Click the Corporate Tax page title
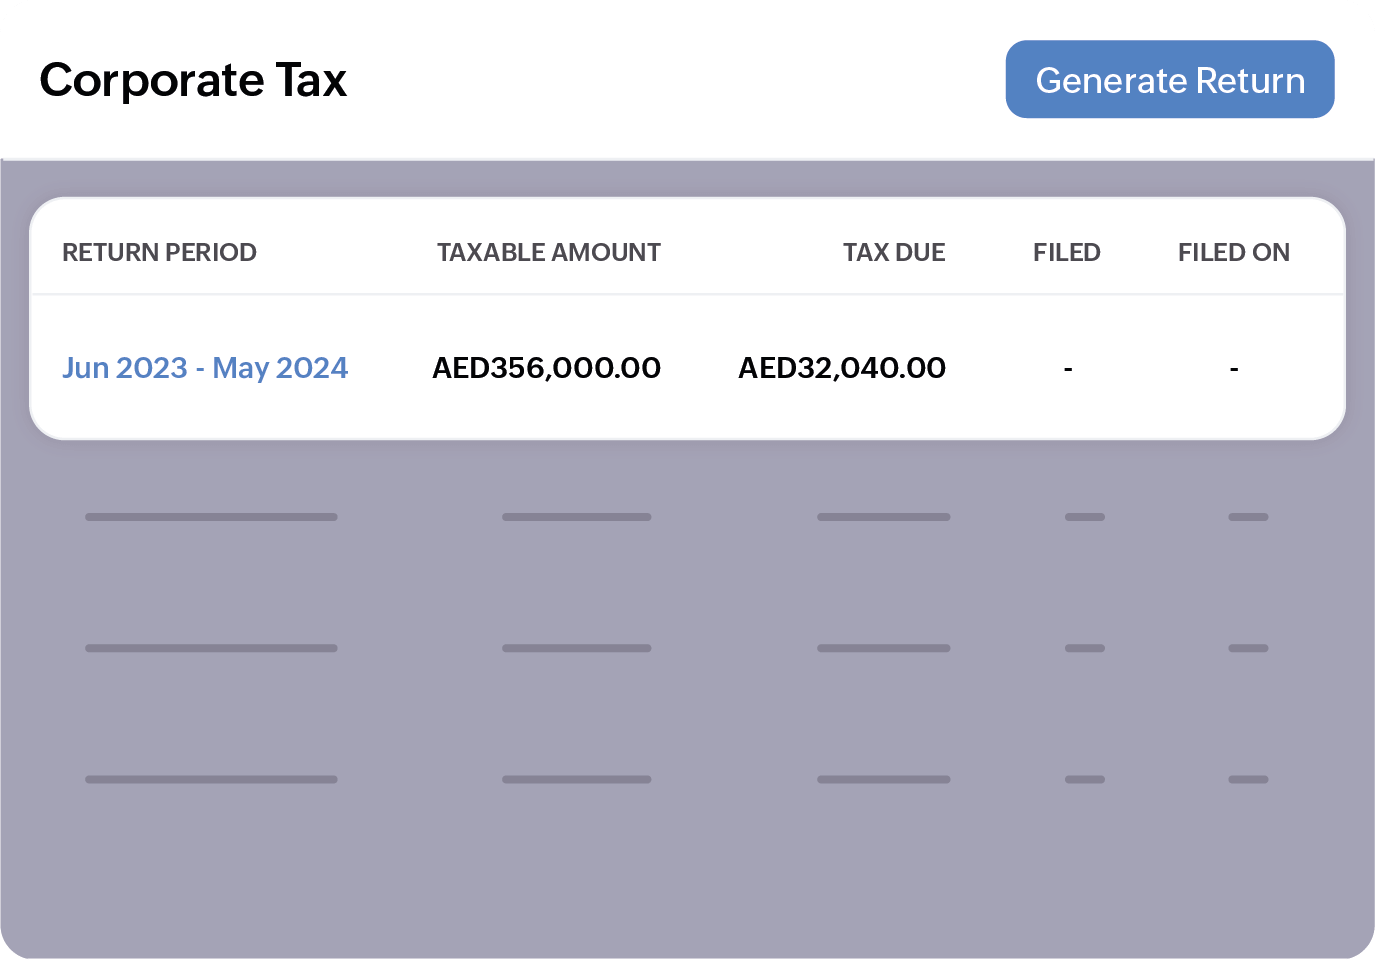The image size is (1375, 960). click(192, 79)
